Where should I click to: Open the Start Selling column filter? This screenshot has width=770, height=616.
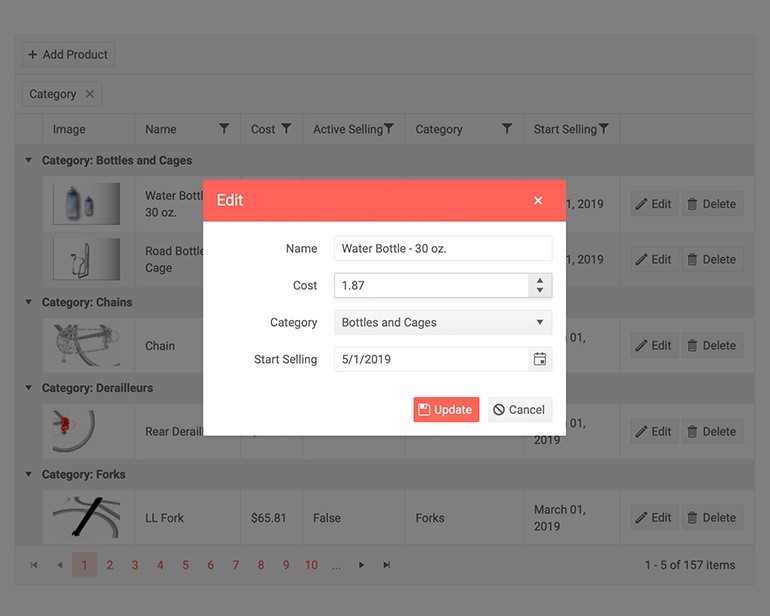[x=604, y=129]
